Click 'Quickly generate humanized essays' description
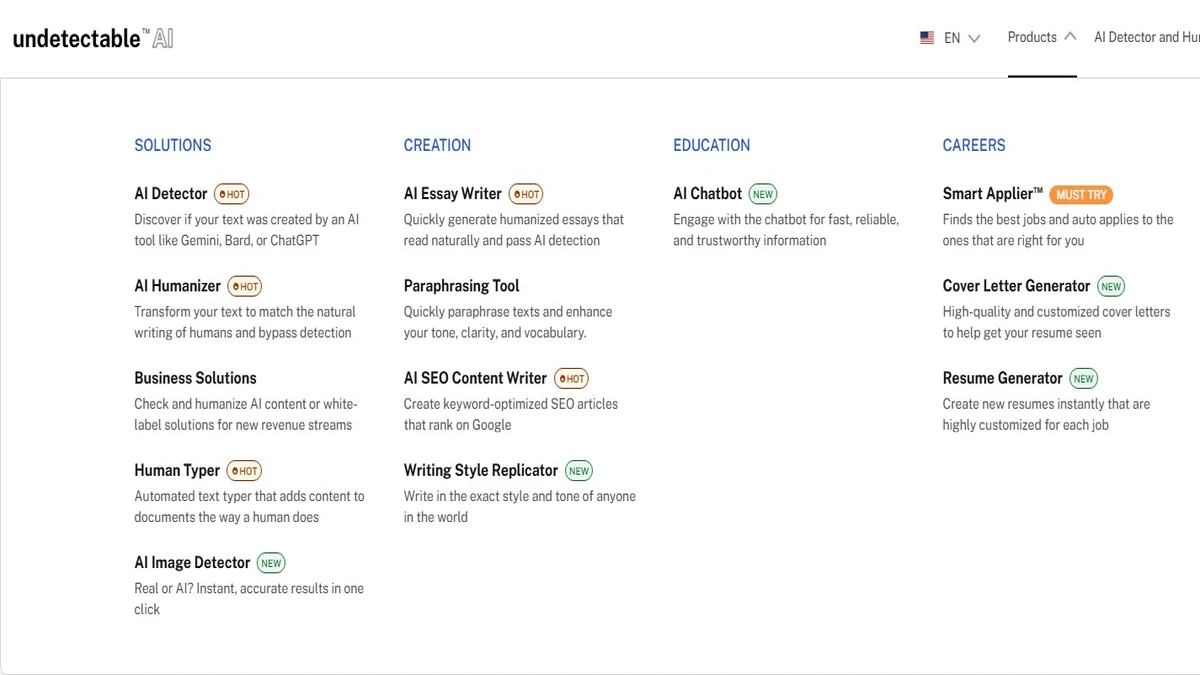The image size is (1200, 675). pyautogui.click(x=514, y=230)
